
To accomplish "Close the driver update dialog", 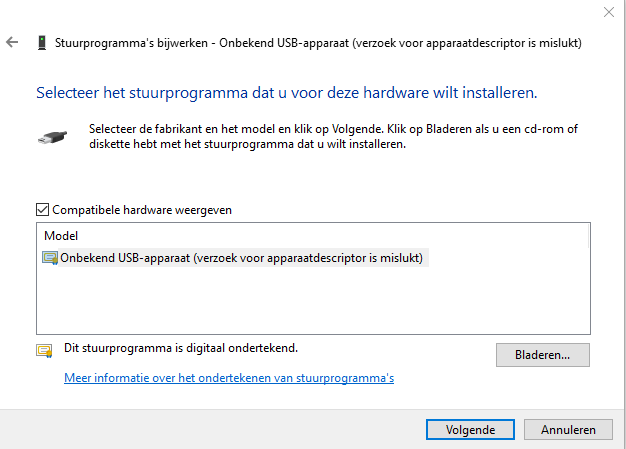I will coord(609,12).
